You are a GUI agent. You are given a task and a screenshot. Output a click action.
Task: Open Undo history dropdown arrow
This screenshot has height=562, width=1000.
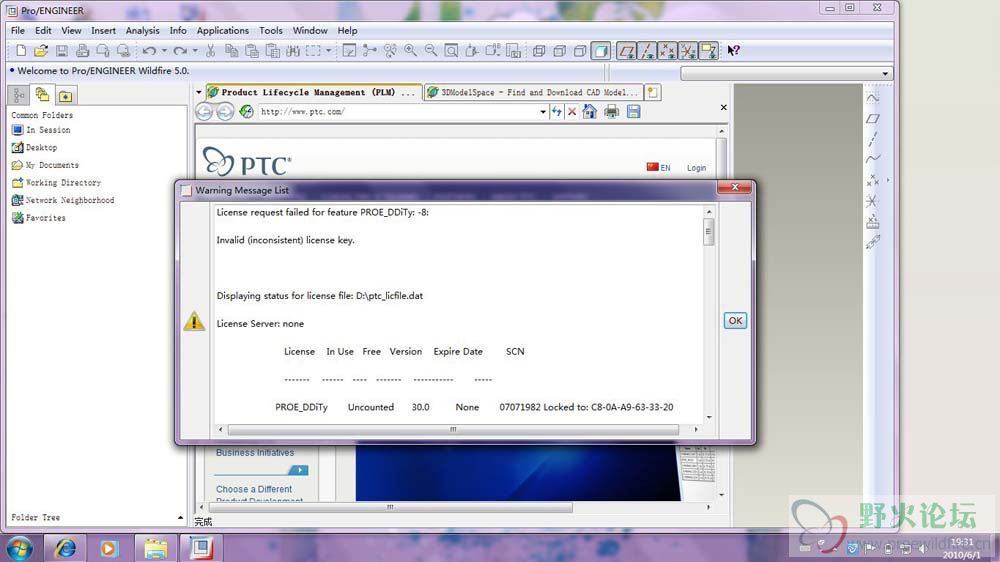(x=164, y=50)
